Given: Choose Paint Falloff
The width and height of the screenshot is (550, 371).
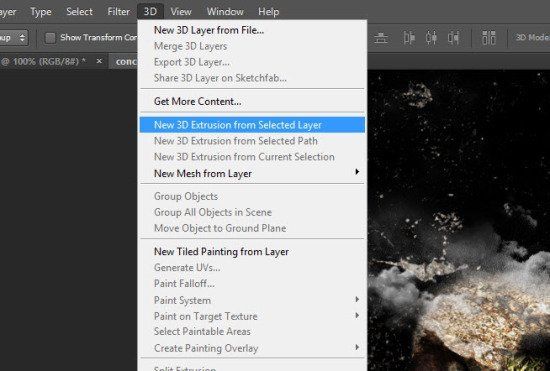Looking at the screenshot, I should point(252,283).
